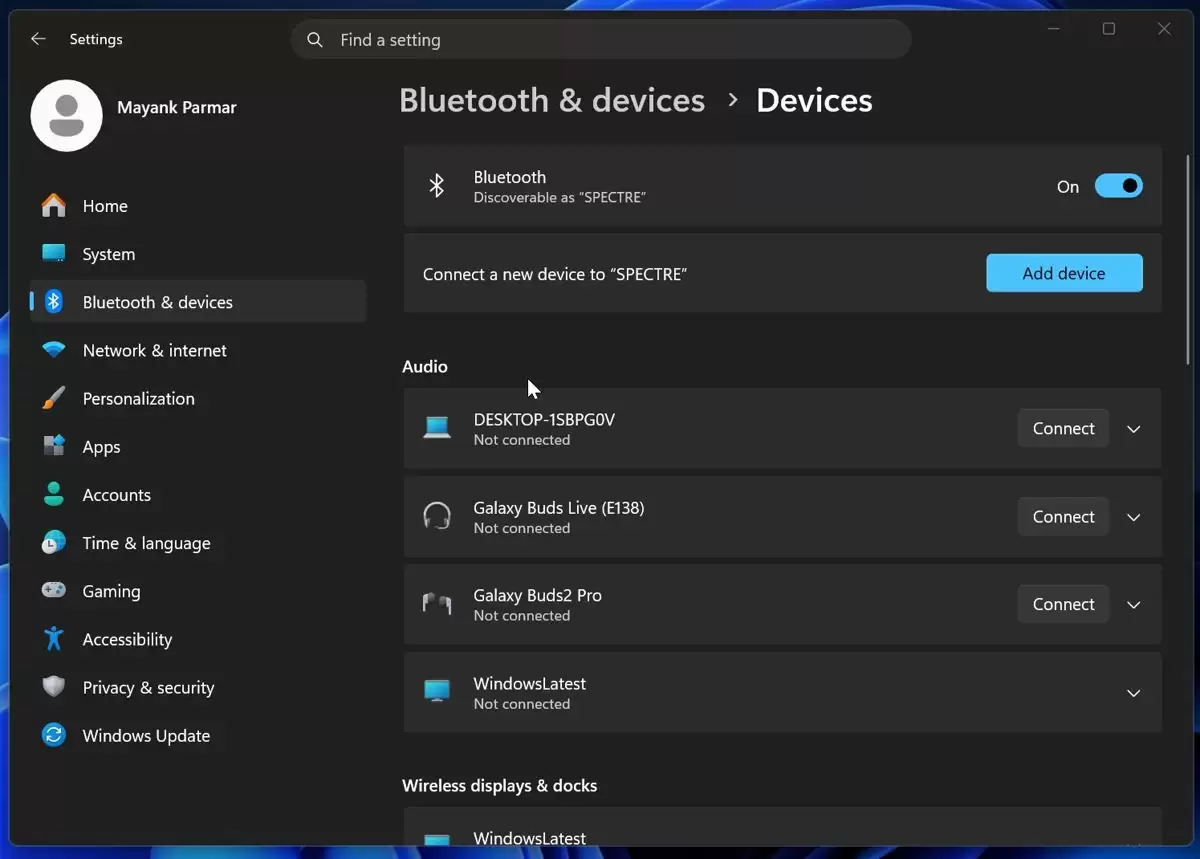Expand WindowsLatest audio device chevron

[1134, 693]
